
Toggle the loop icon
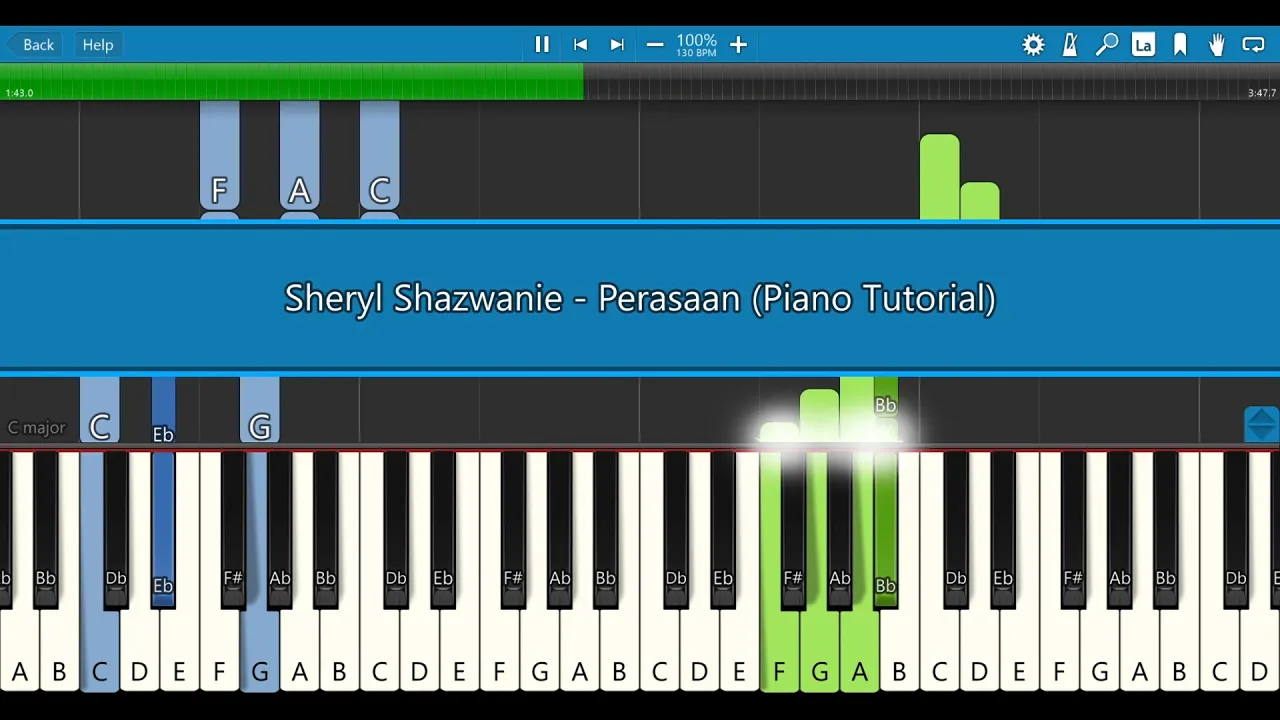(x=1253, y=45)
